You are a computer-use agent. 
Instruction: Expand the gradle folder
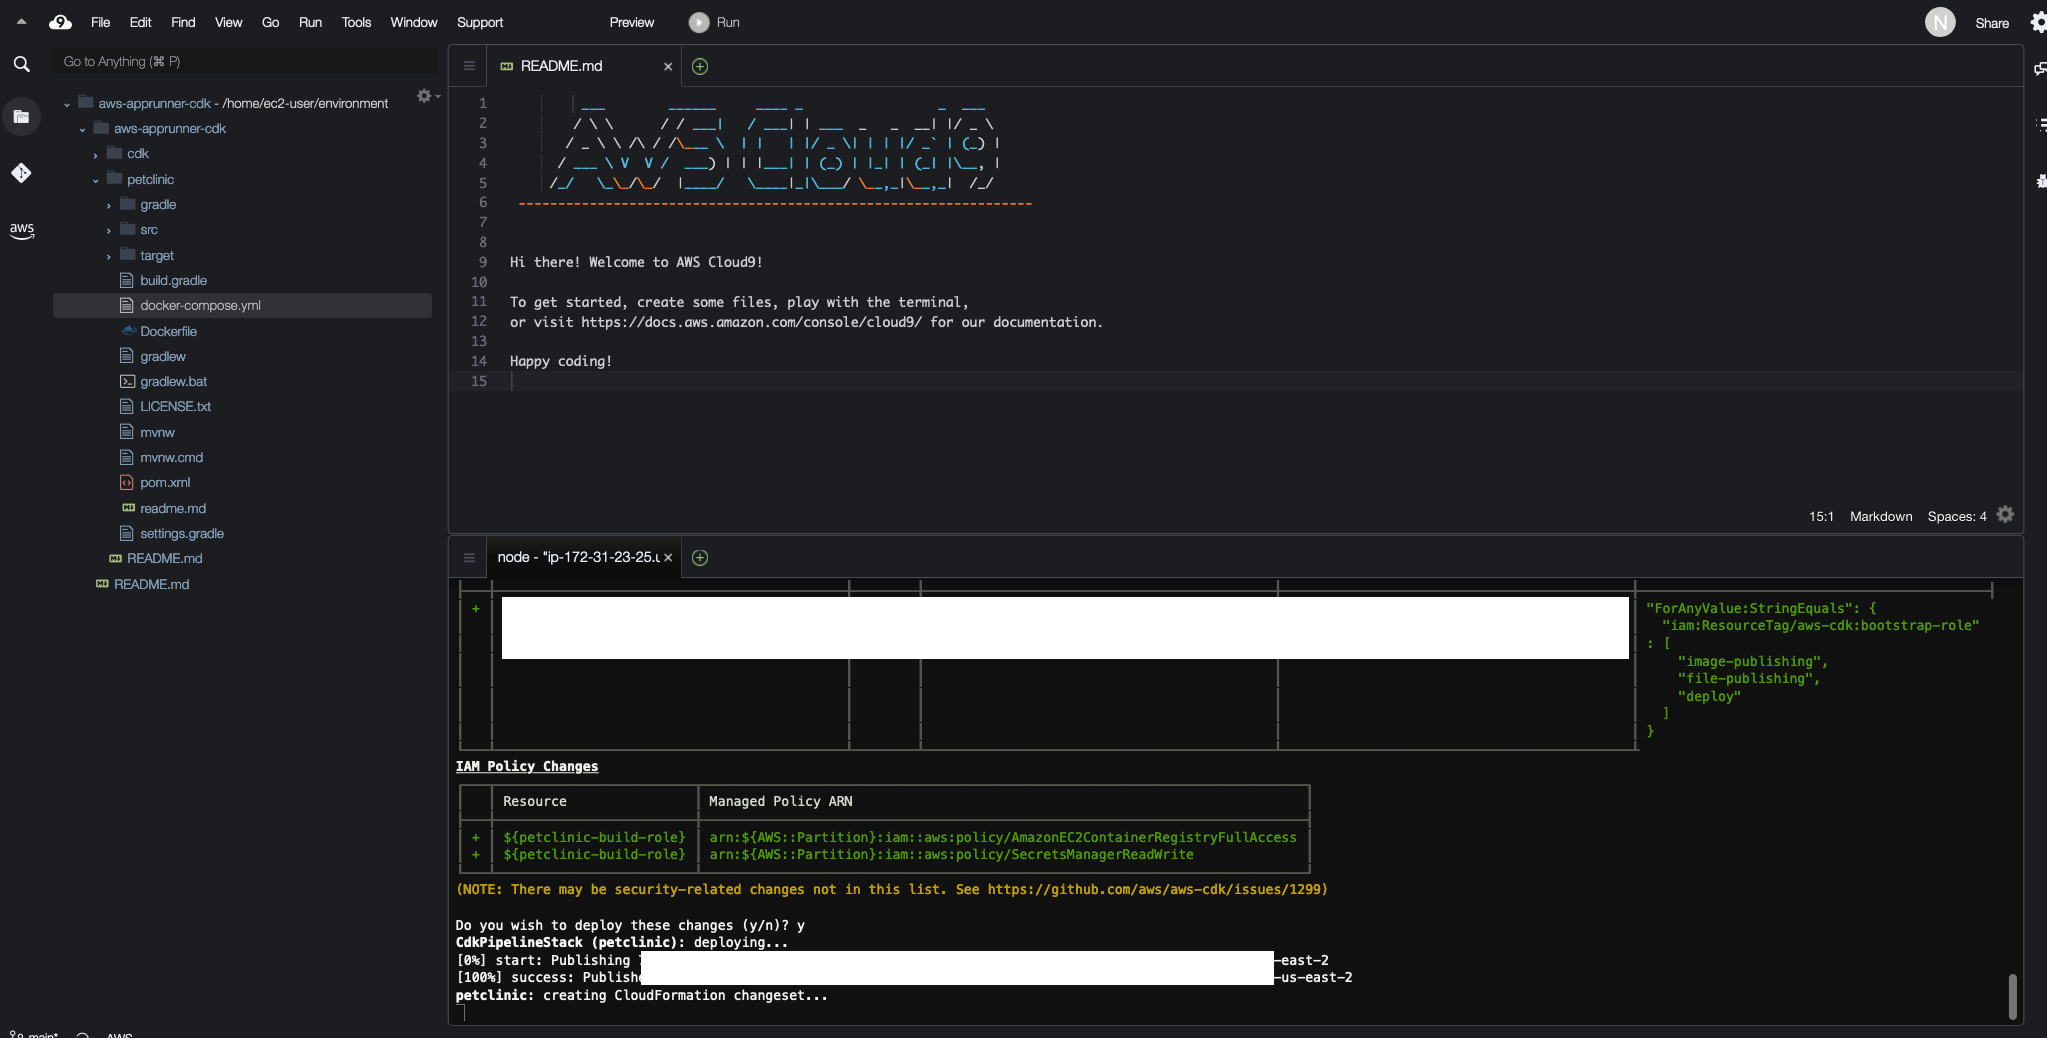coord(108,205)
